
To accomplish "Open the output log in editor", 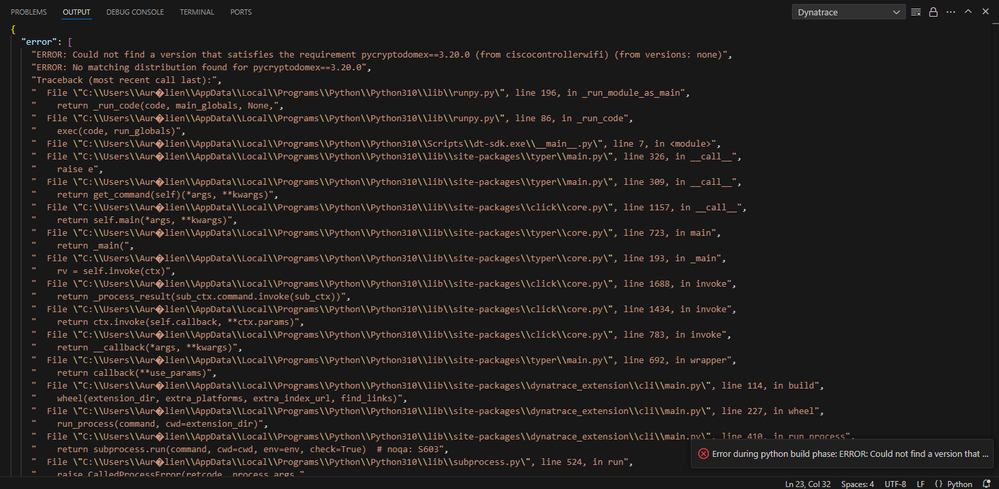I will click(x=917, y=12).
